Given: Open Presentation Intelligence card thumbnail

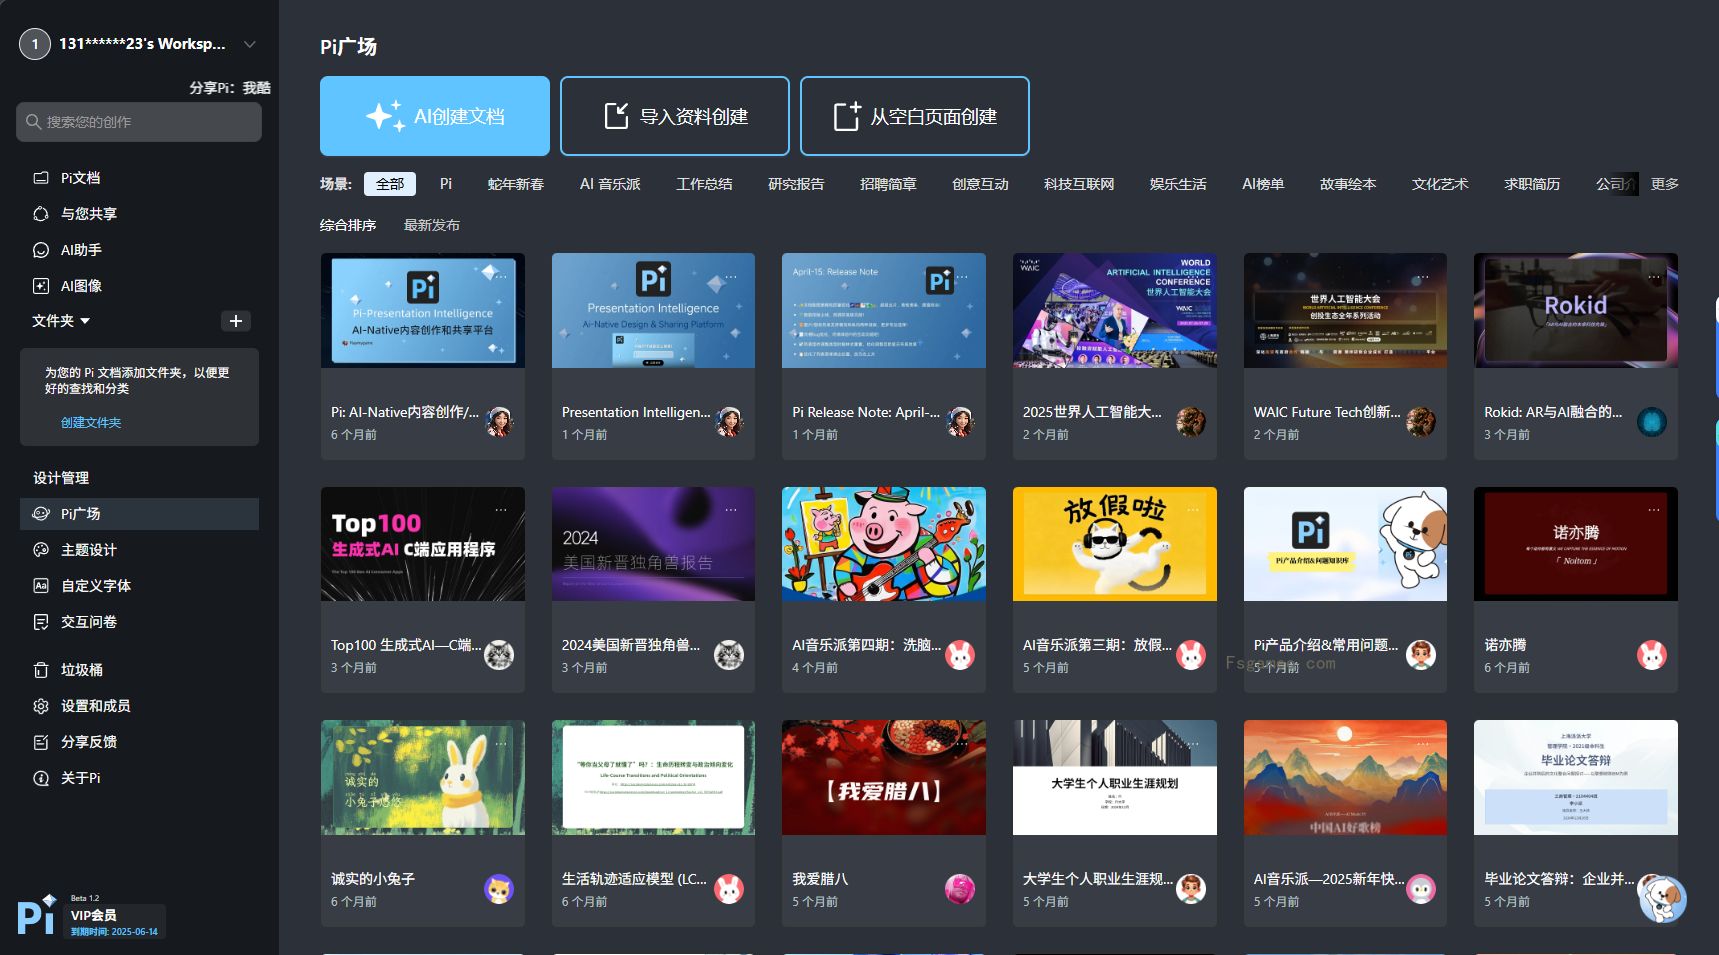Looking at the screenshot, I should point(653,311).
